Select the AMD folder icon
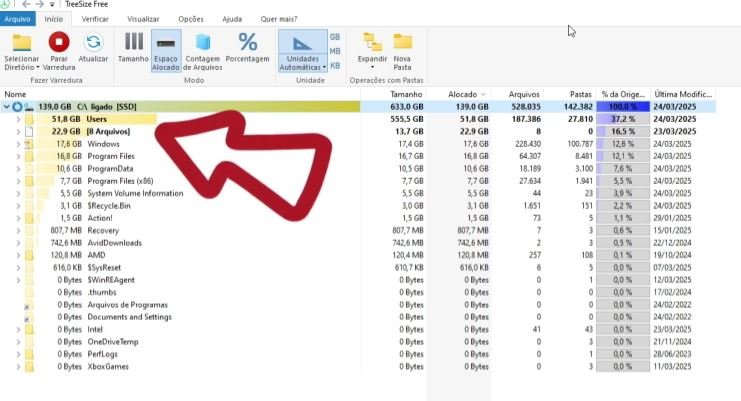This screenshot has height=401, width=741. point(29,255)
